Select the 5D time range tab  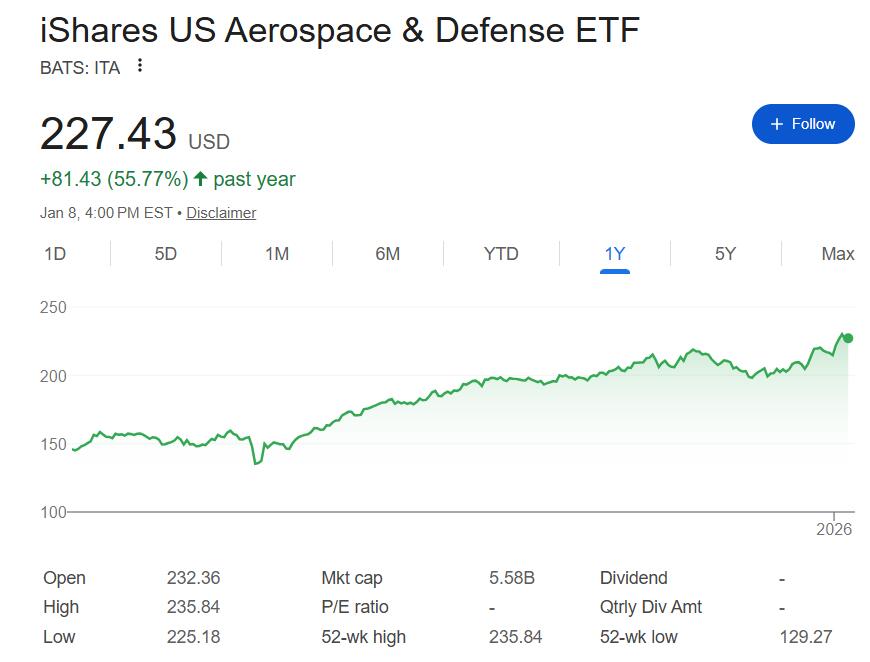tap(166, 254)
